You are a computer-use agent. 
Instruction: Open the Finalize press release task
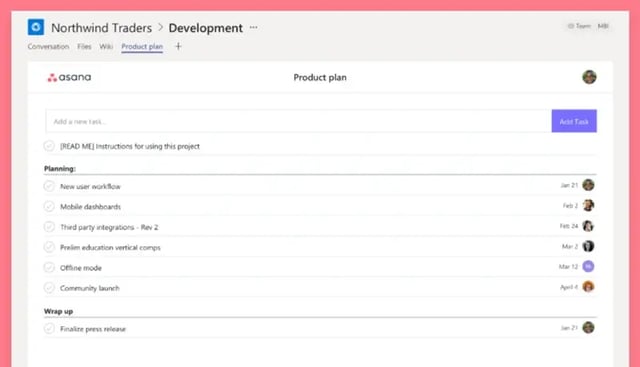pos(93,329)
